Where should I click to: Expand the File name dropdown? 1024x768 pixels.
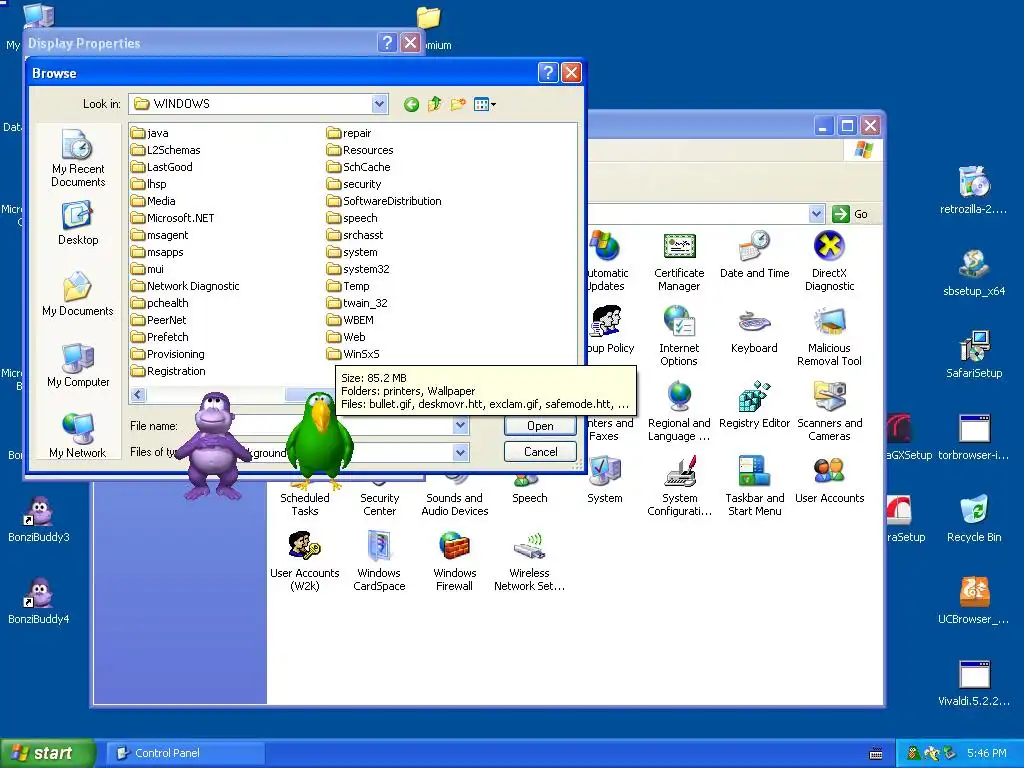click(x=460, y=426)
